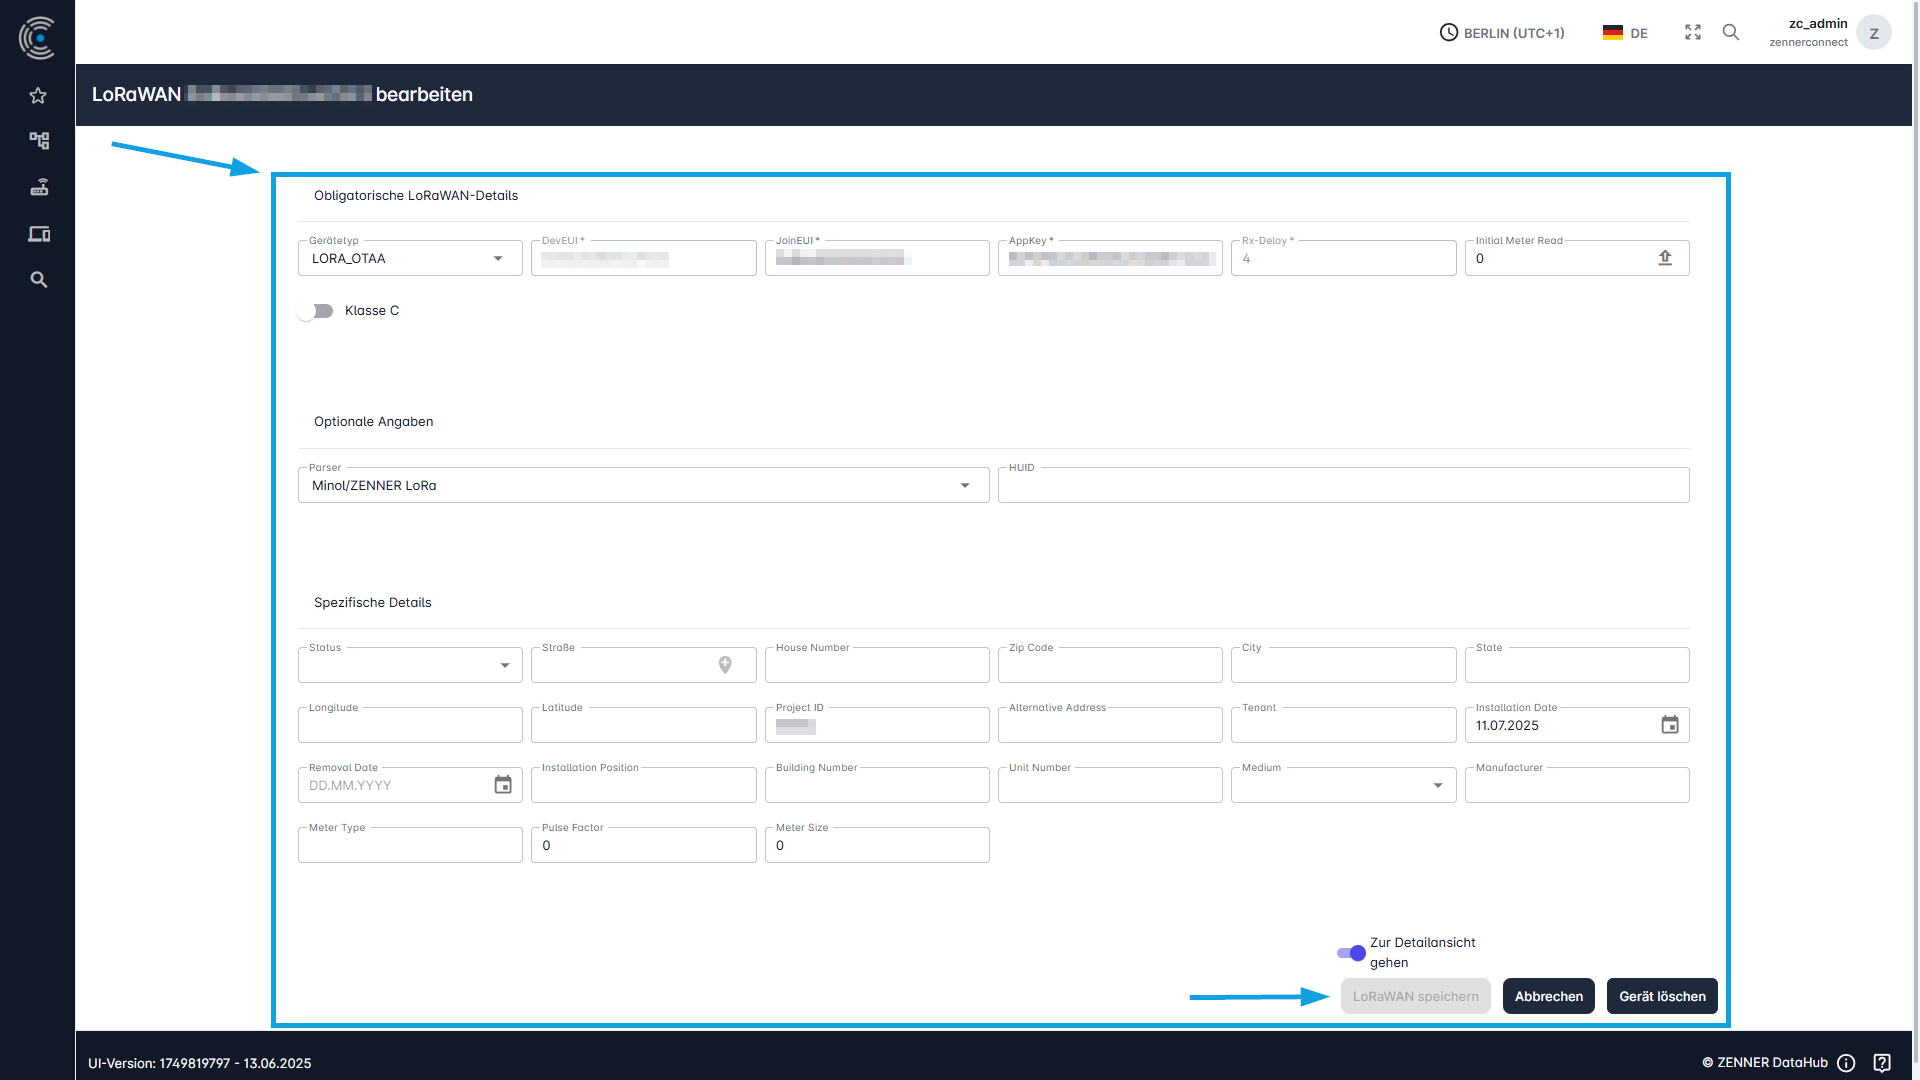Click the search icon in the sidebar

[38, 280]
